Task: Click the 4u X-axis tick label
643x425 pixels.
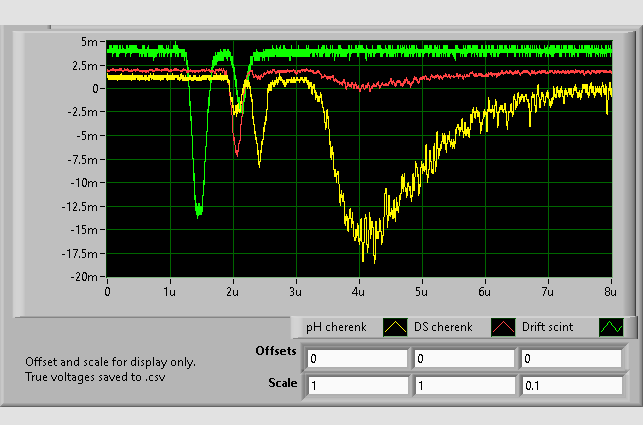Action: (358, 292)
